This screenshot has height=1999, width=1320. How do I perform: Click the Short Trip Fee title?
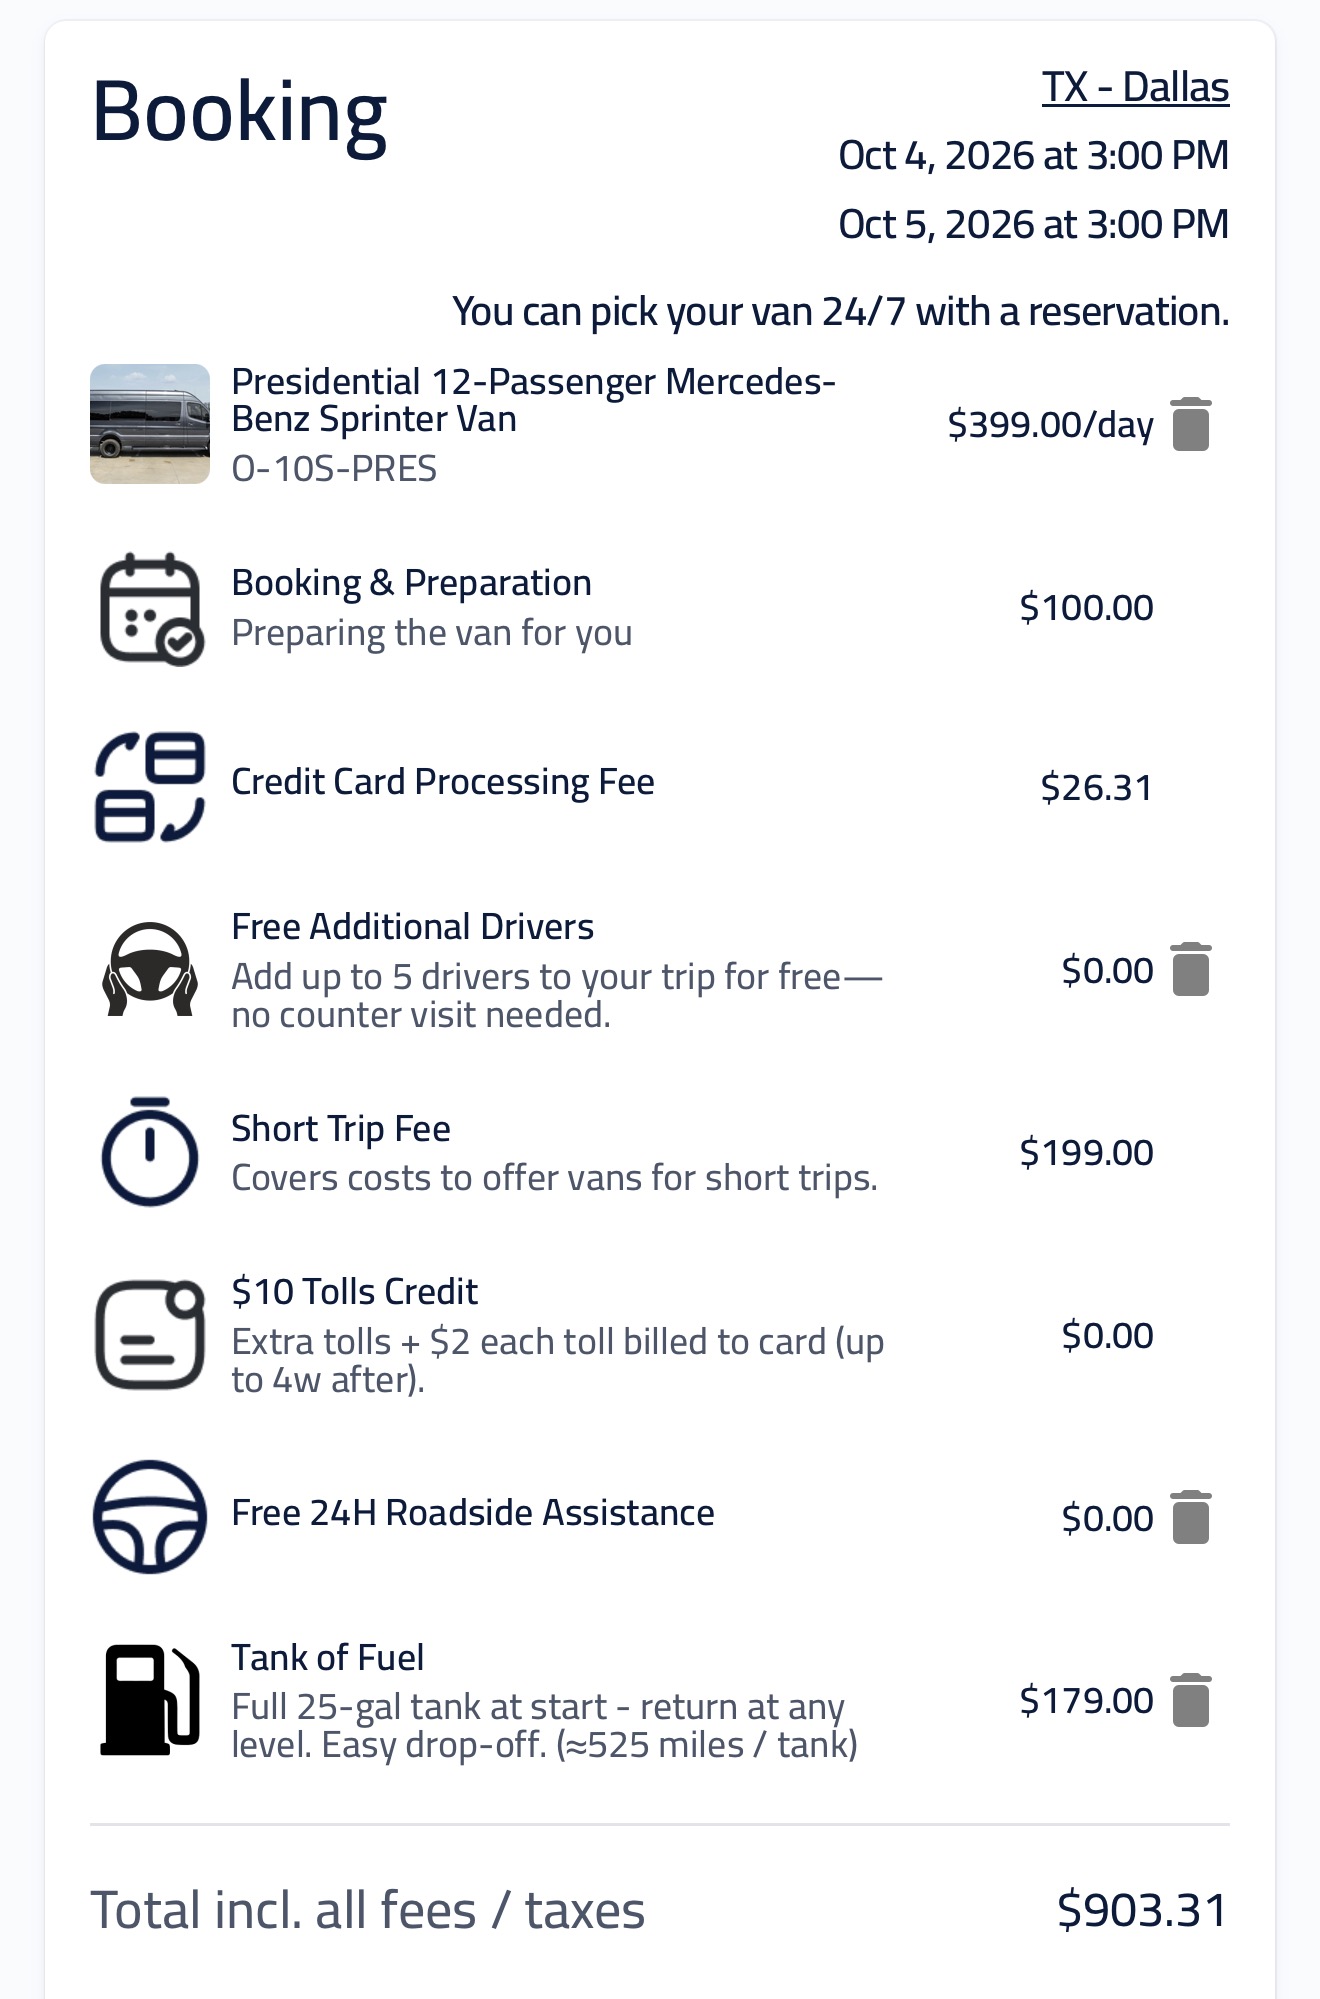(x=341, y=1129)
